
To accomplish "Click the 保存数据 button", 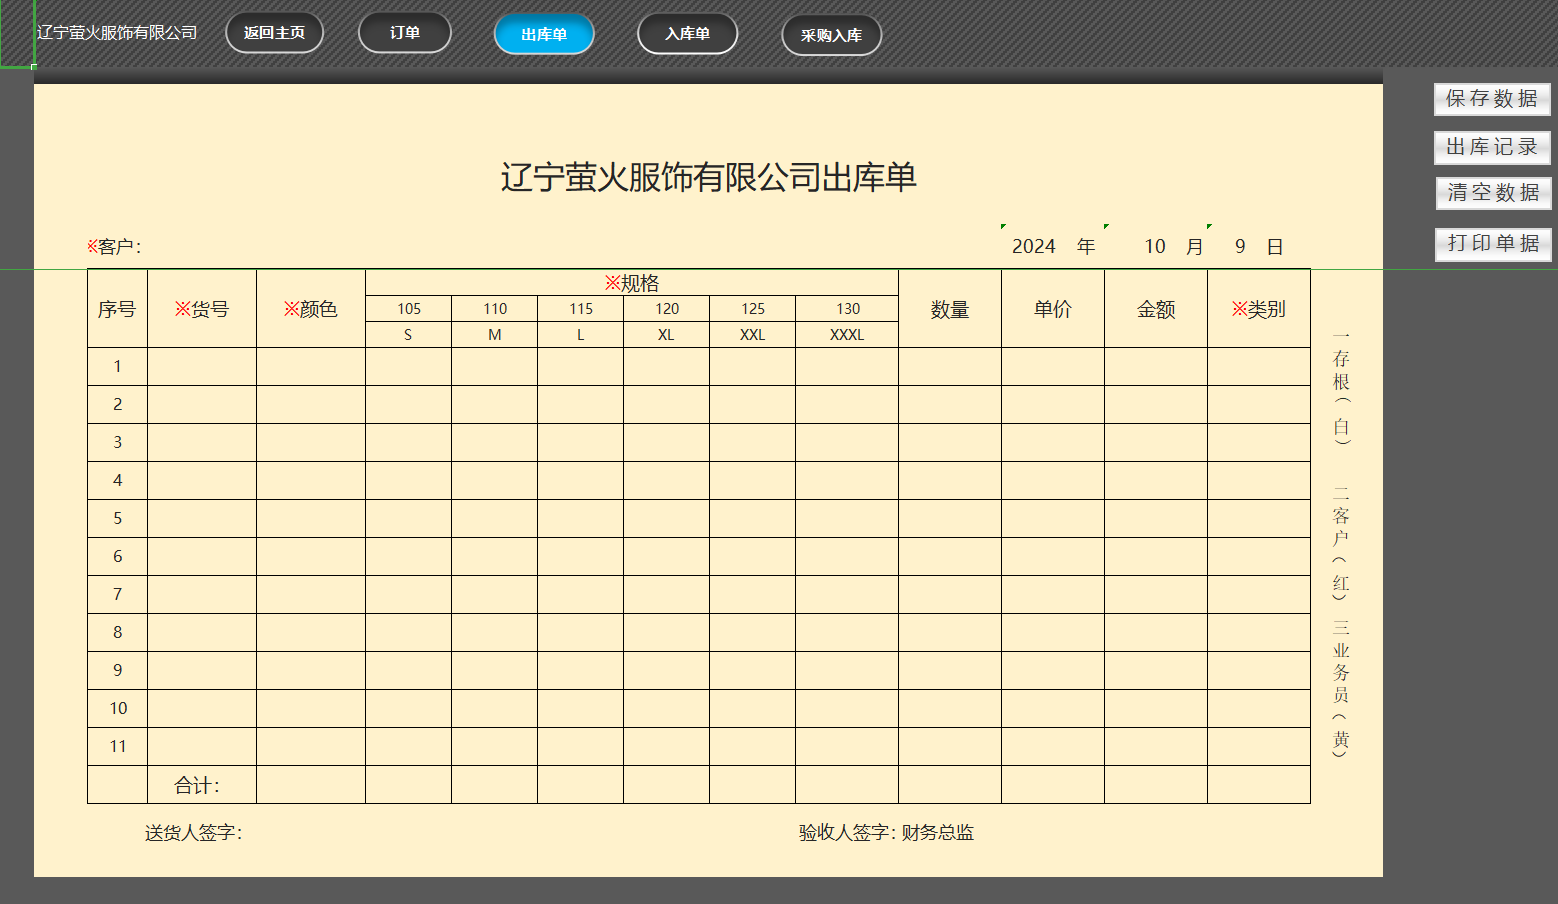I will (x=1492, y=99).
